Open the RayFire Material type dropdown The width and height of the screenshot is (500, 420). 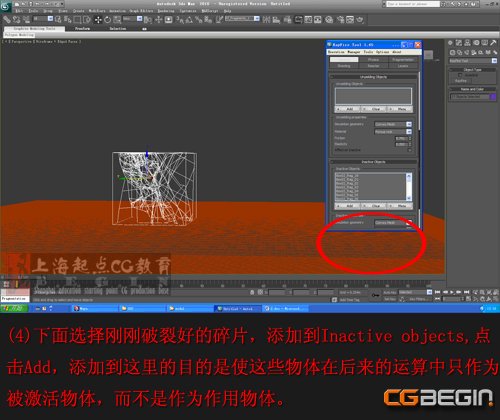pos(393,132)
